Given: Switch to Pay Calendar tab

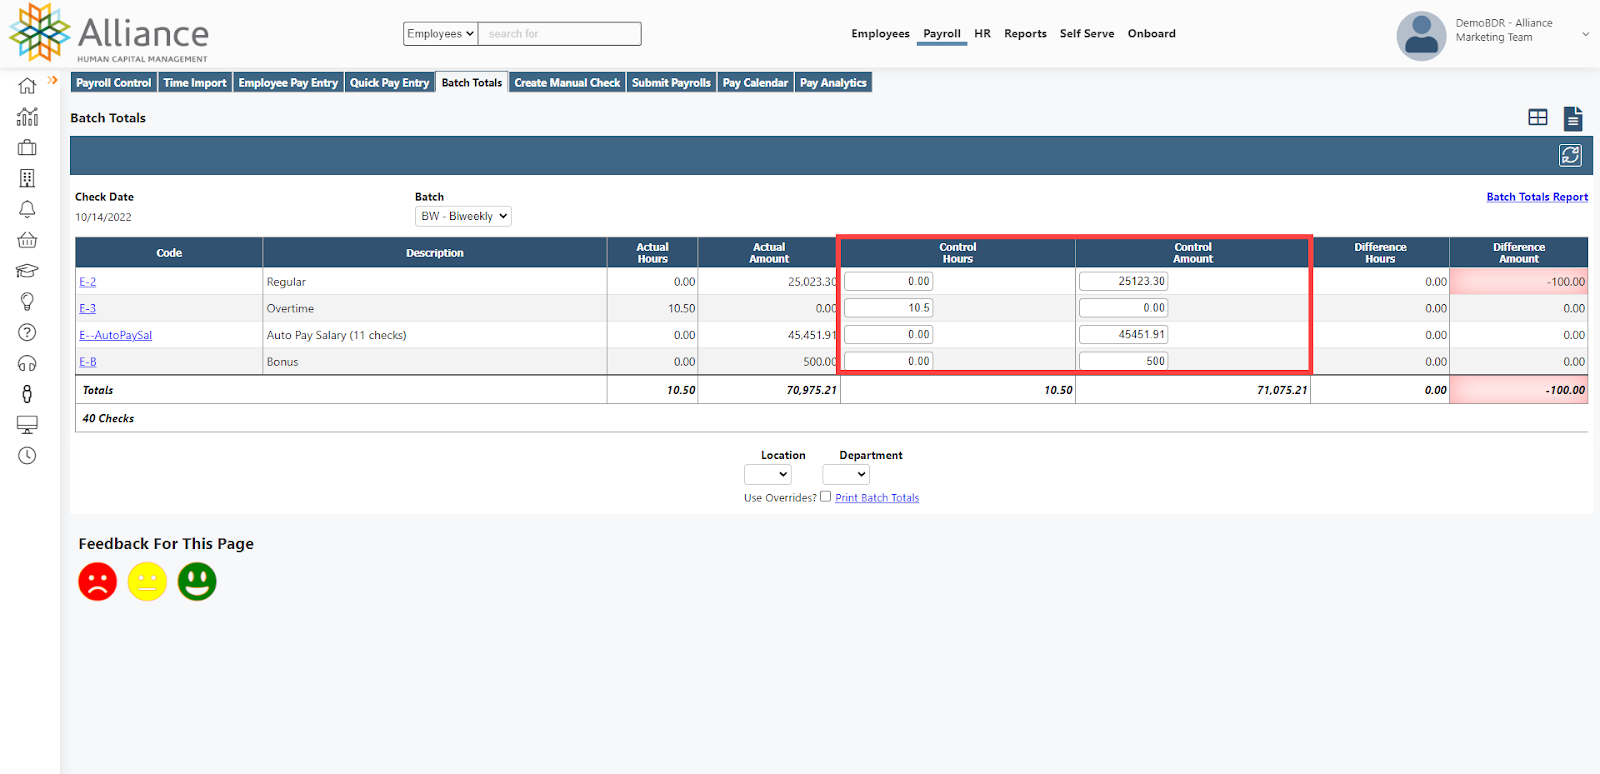Looking at the screenshot, I should (755, 83).
